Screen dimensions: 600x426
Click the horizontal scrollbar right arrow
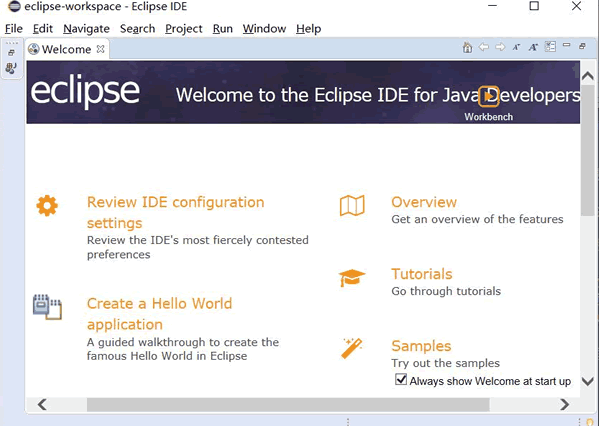[565, 405]
